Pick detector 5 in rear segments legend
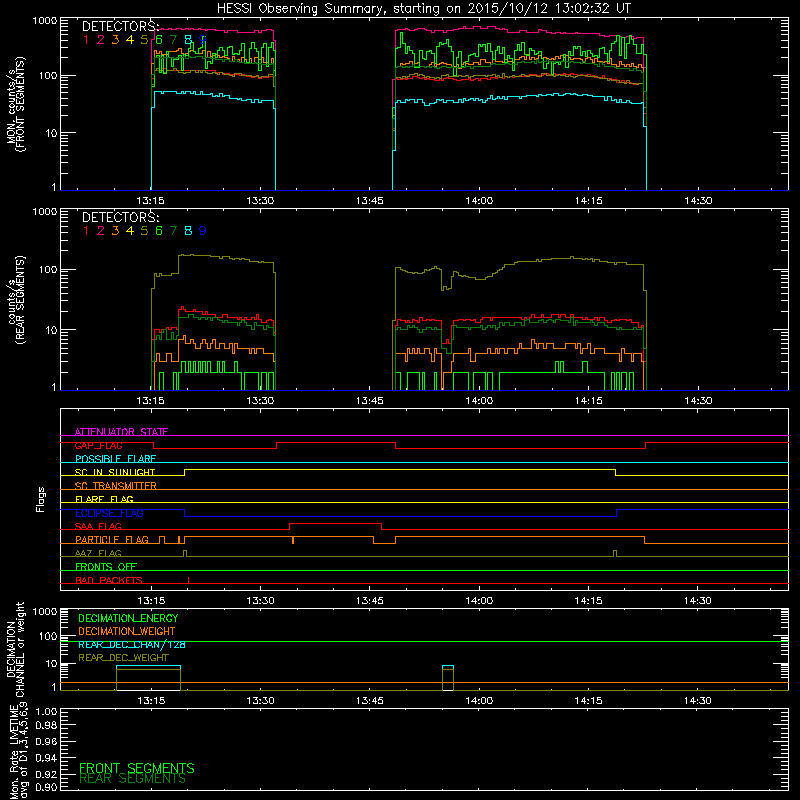Screen dimensions: 800x800 tap(144, 231)
